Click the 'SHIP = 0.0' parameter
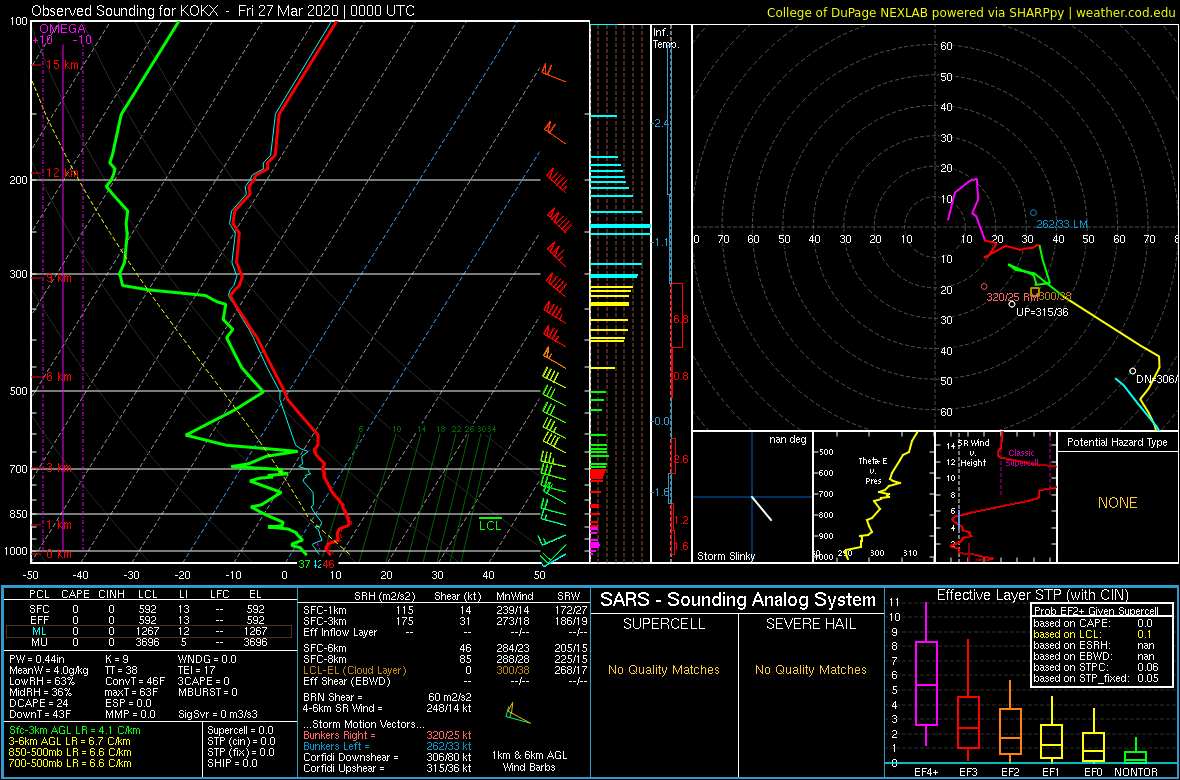Image resolution: width=1180 pixels, height=780 pixels. tap(233, 763)
